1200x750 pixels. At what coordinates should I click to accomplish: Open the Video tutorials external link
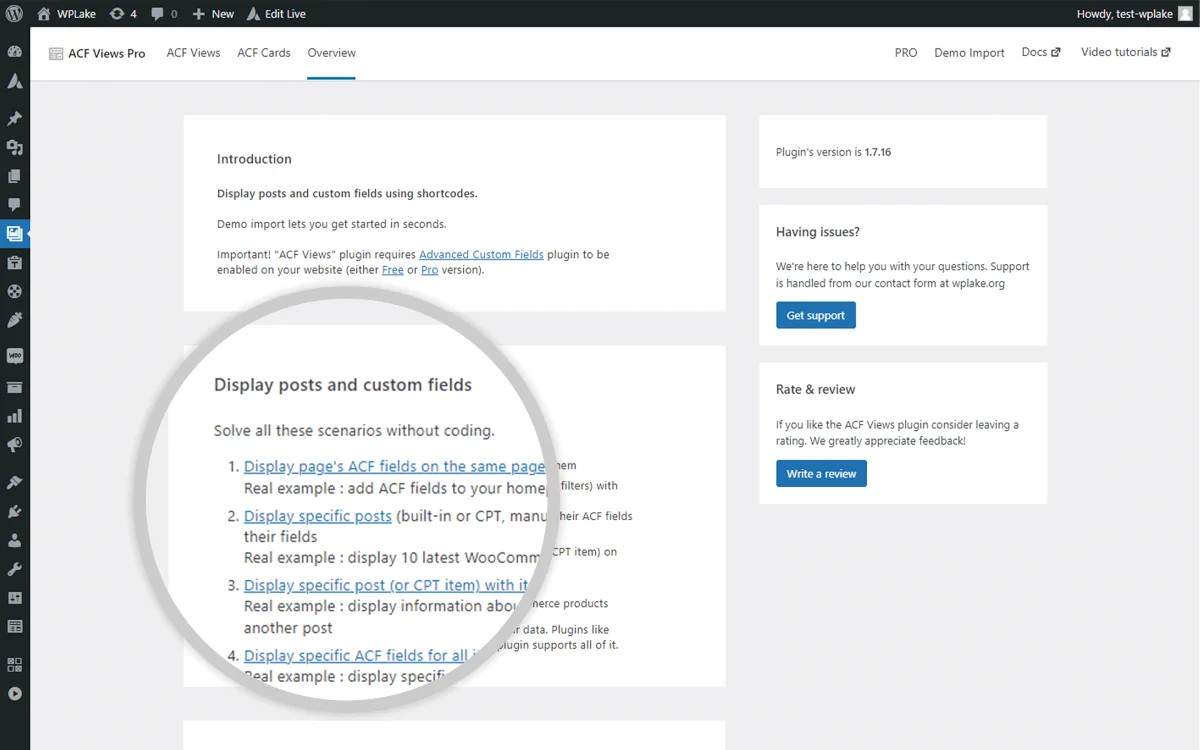click(1126, 52)
